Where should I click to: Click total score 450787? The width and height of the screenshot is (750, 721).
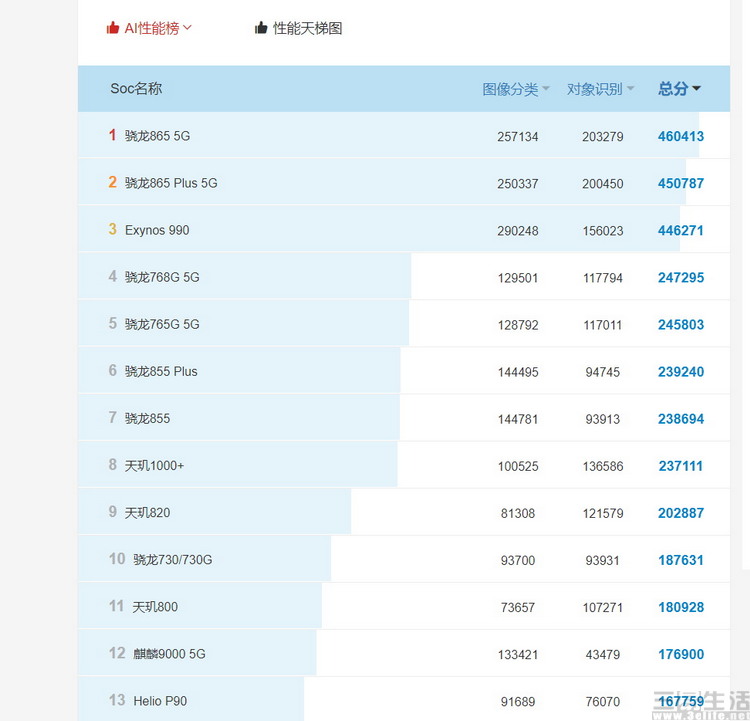click(x=681, y=183)
